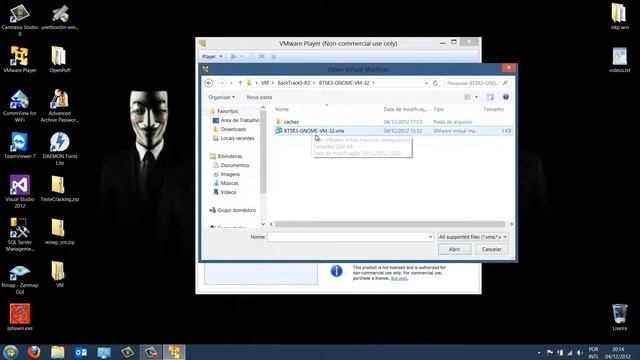Image resolution: width=640 pixels, height=360 pixels.
Task: Select the winxp_vm.zip file icon
Action: 60,231
